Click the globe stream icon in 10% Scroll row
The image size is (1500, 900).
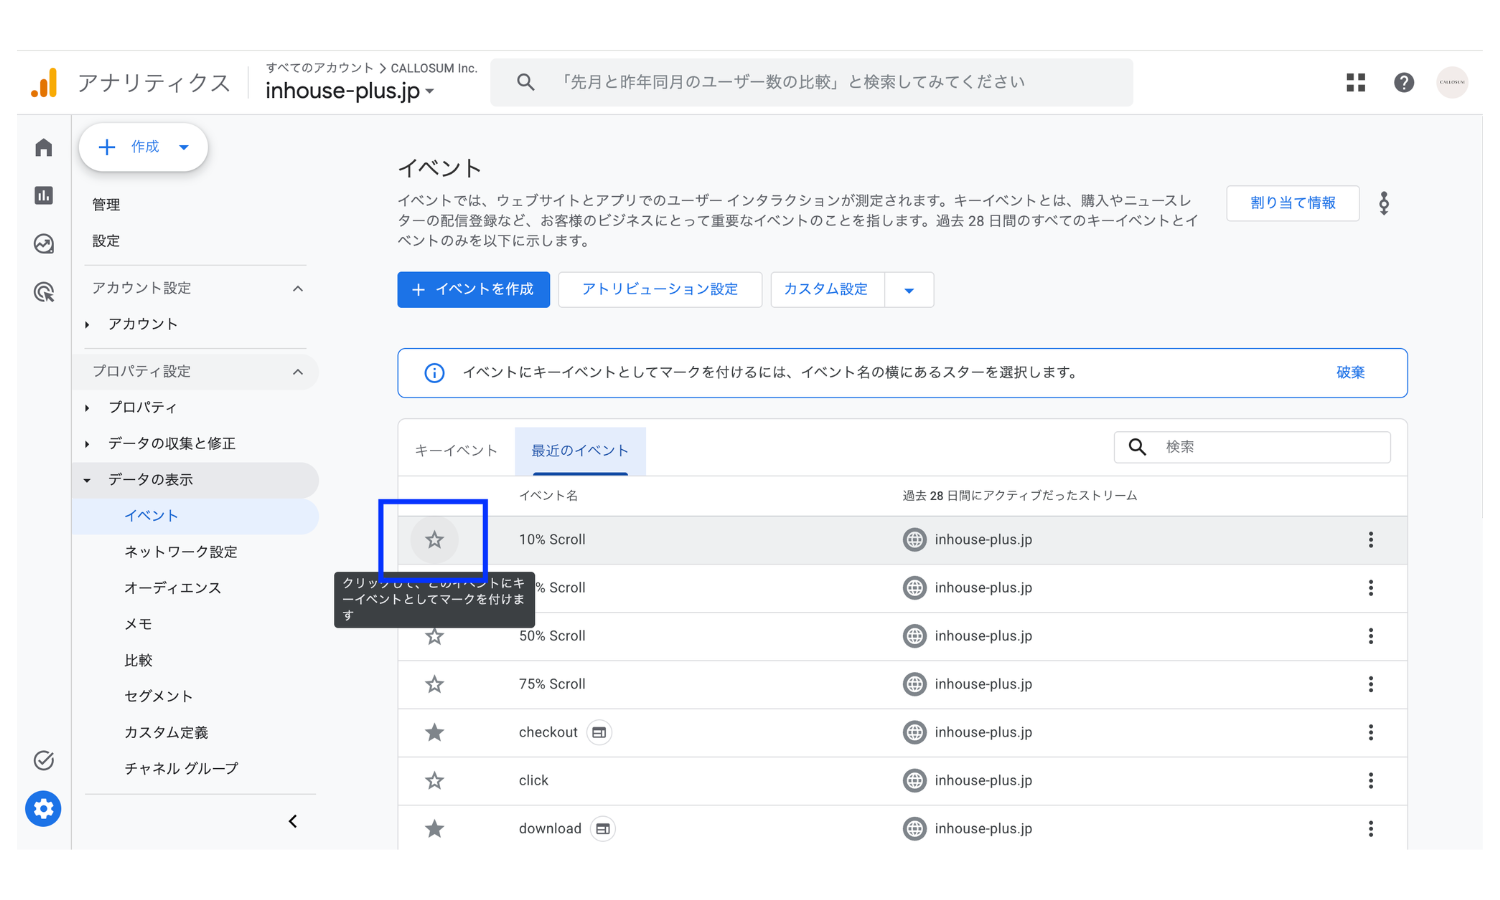click(914, 540)
